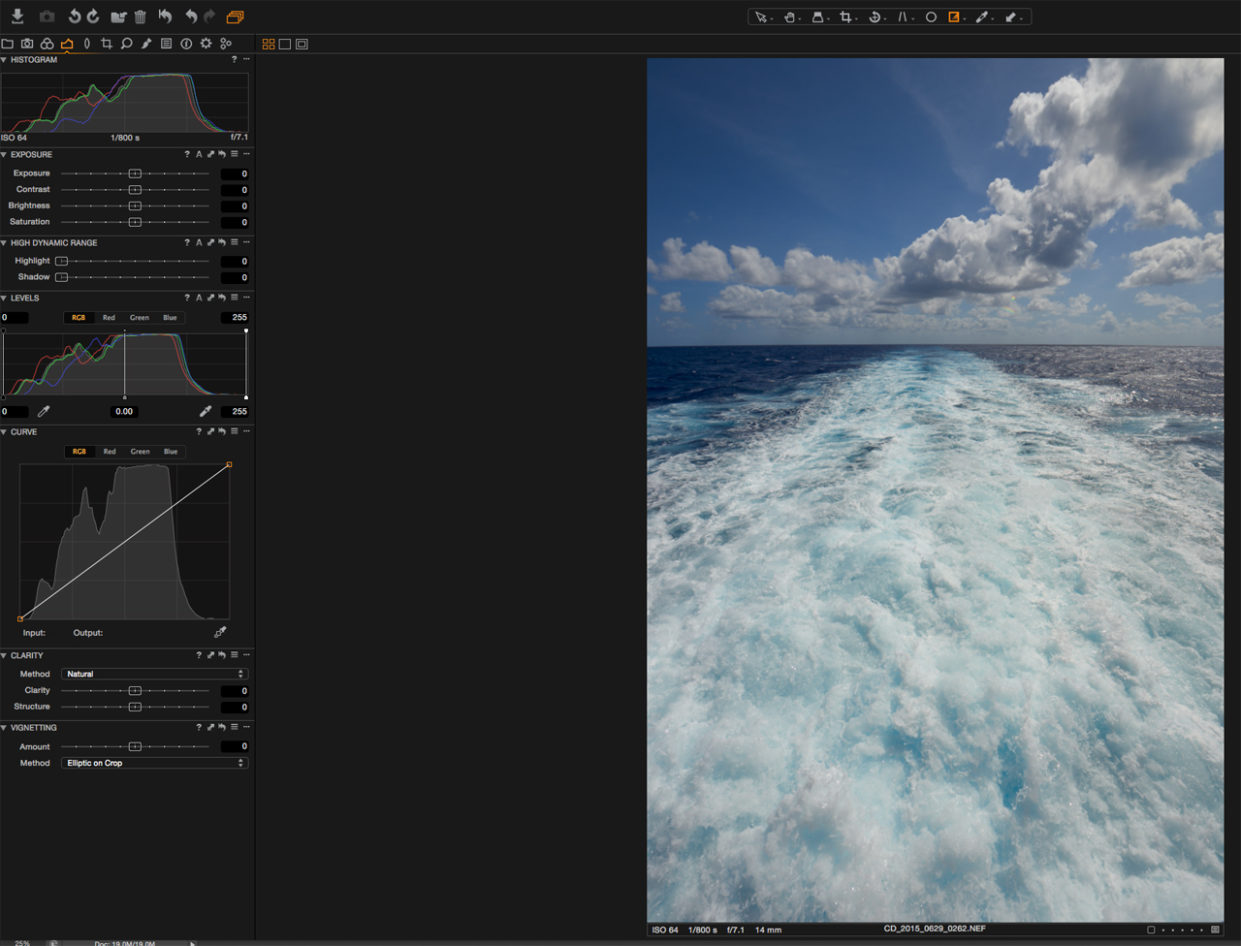
Task: Open the Library tool tab
Action: click(x=8, y=43)
